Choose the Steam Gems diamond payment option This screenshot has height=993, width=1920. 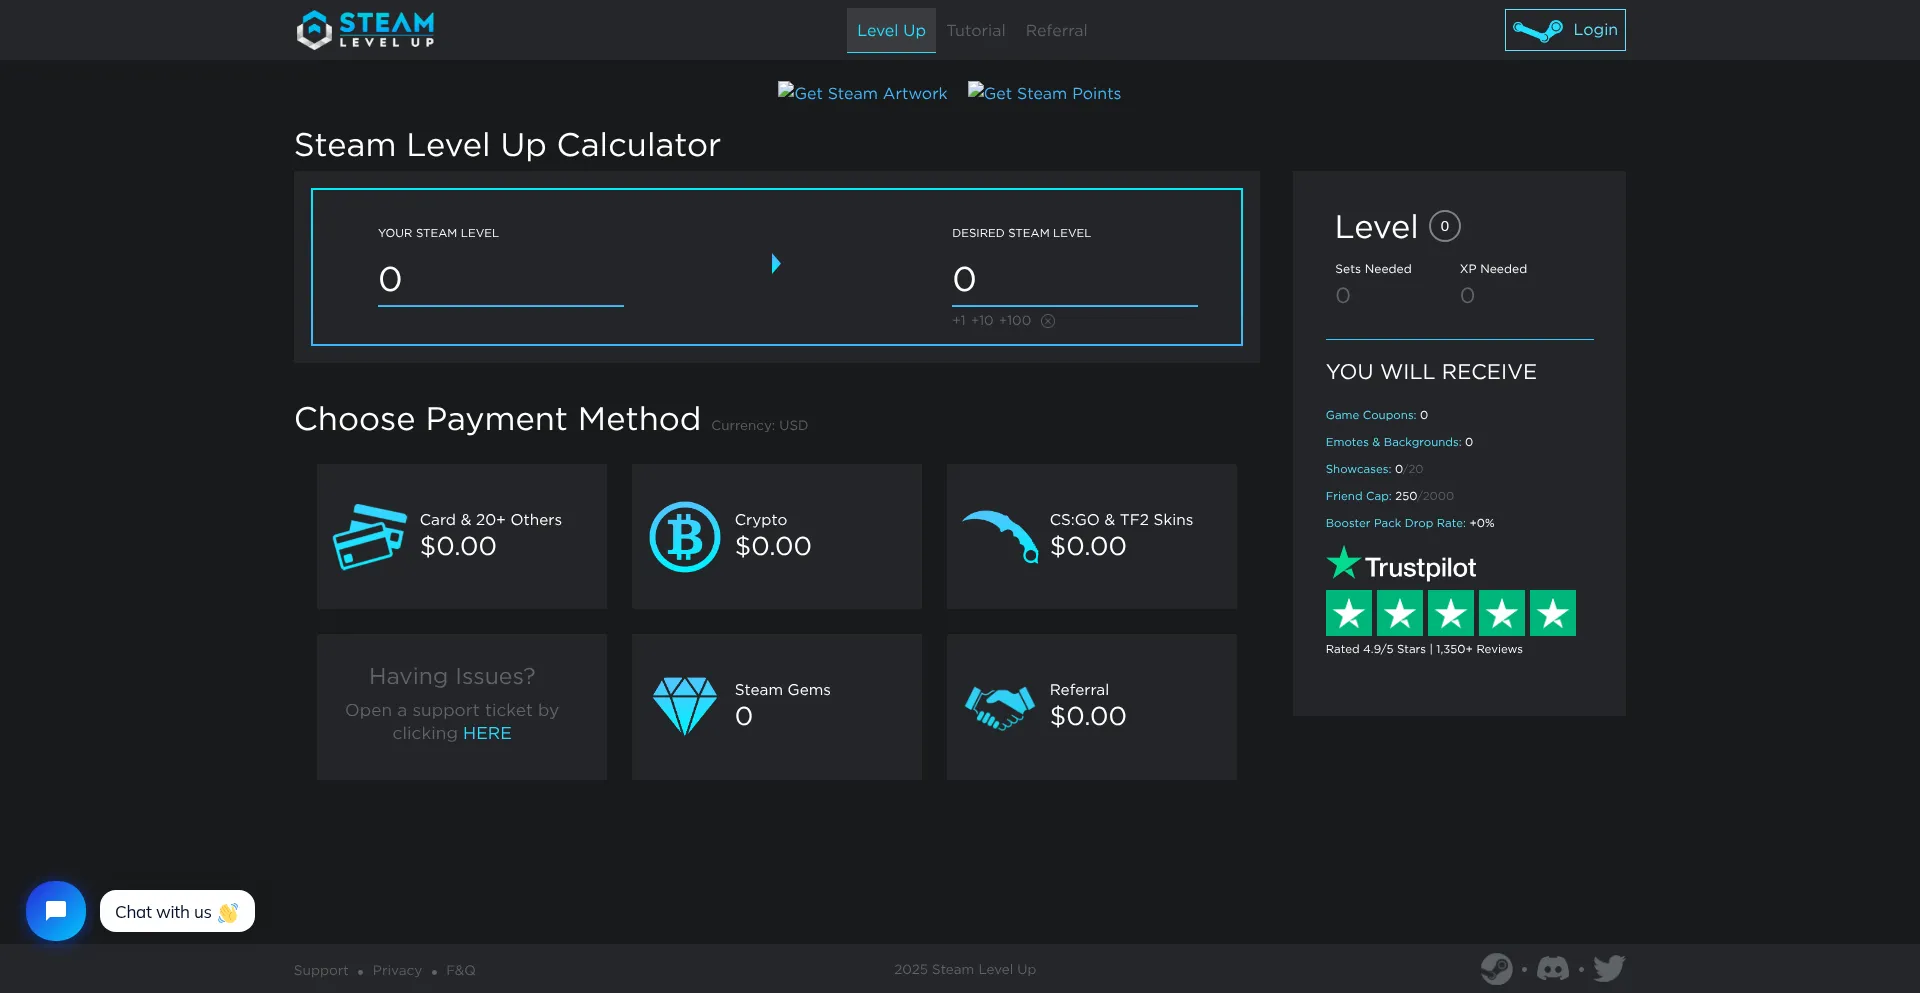tap(776, 706)
